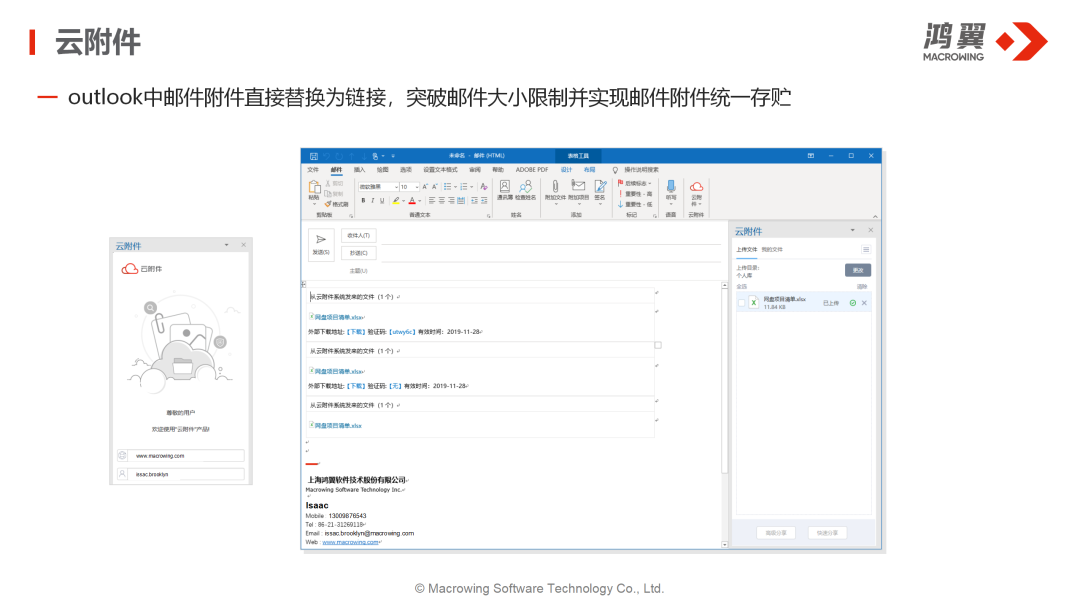Switch to the Options (选项) ribbon tab
The width and height of the screenshot is (1080, 608).
[406, 169]
